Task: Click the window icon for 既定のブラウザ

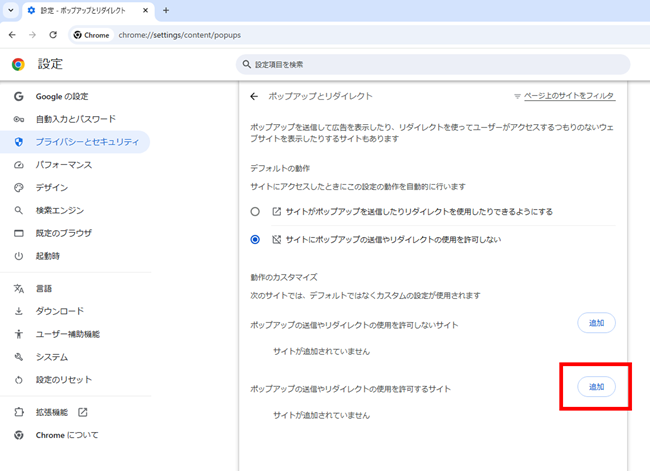Action: point(19,233)
